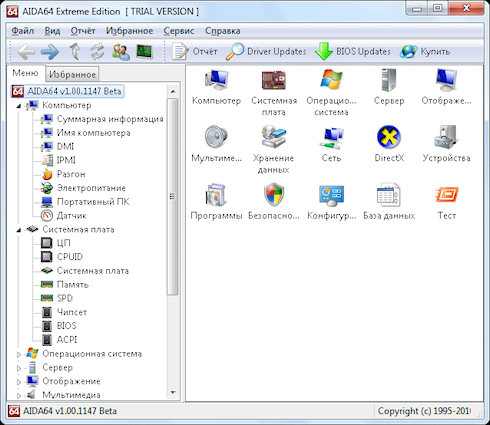Open the Справка menu

[x=222, y=31]
